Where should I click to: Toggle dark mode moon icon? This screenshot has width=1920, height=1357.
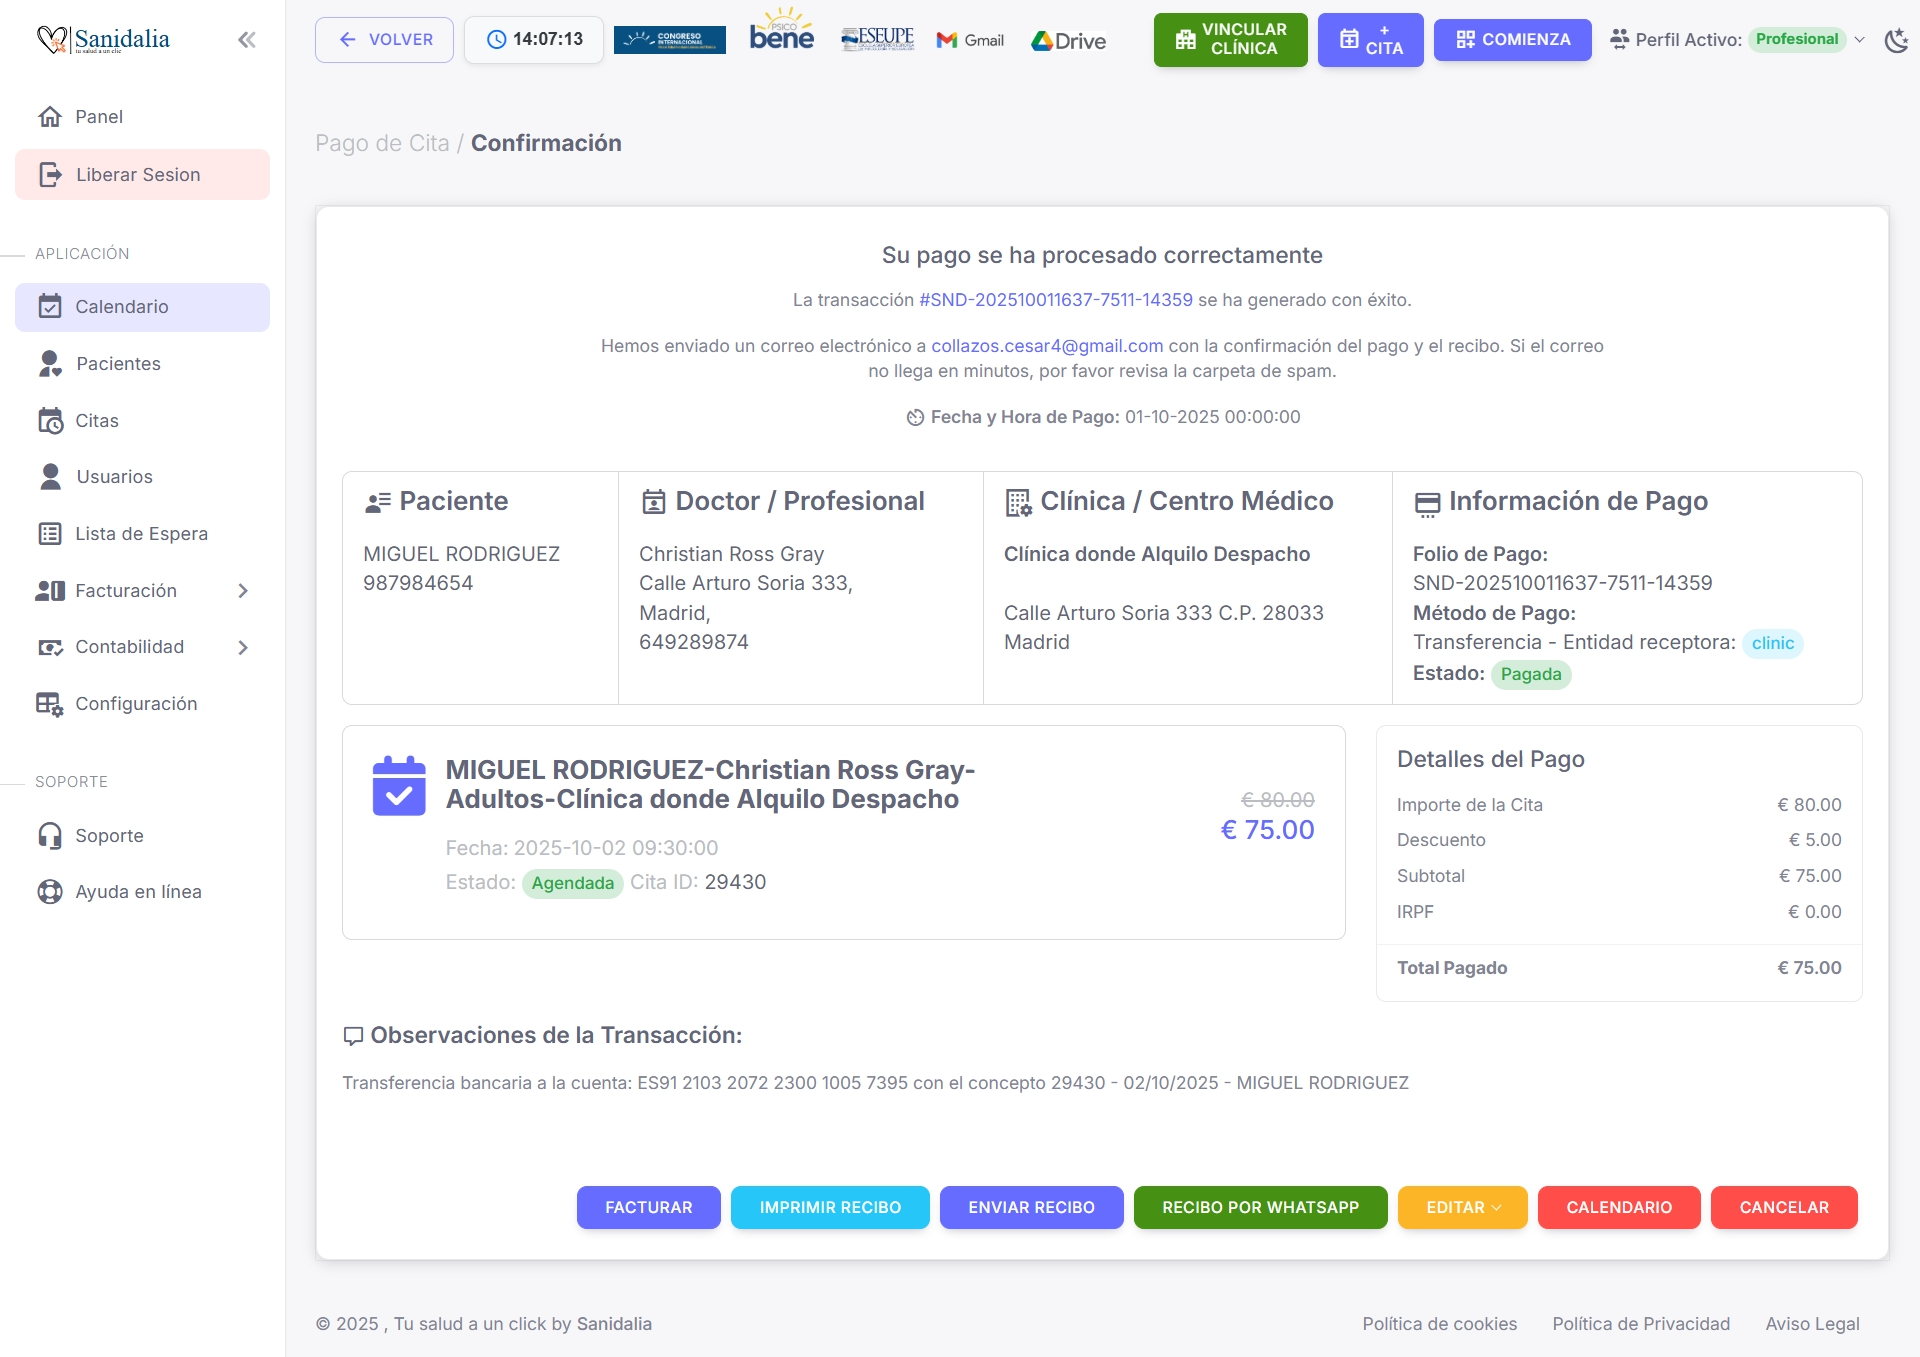[1896, 41]
